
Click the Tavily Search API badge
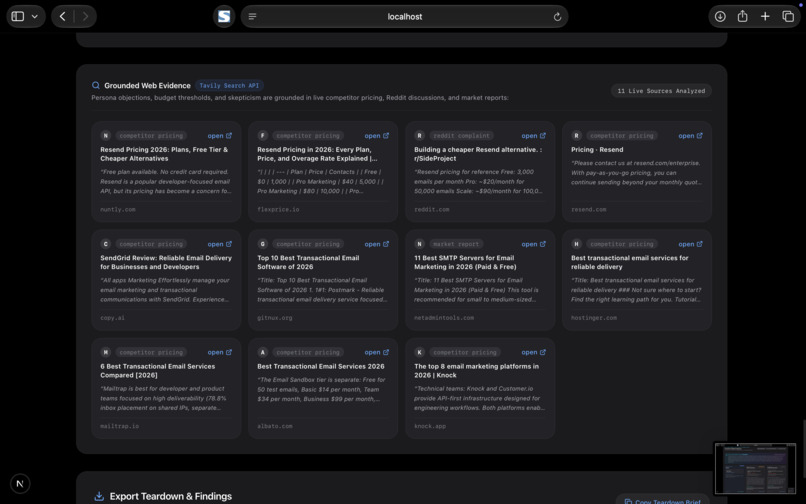click(229, 85)
